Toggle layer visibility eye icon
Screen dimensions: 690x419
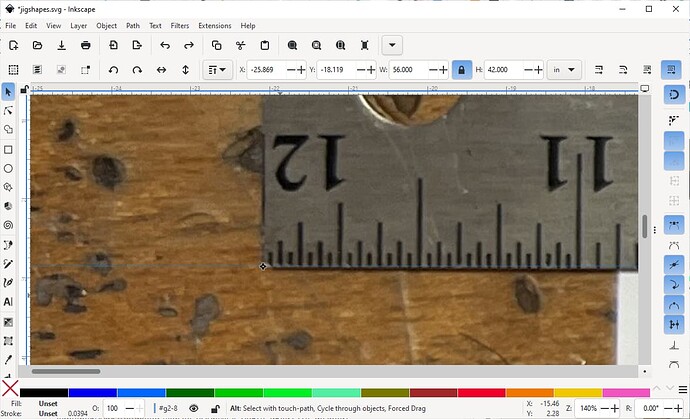point(194,408)
